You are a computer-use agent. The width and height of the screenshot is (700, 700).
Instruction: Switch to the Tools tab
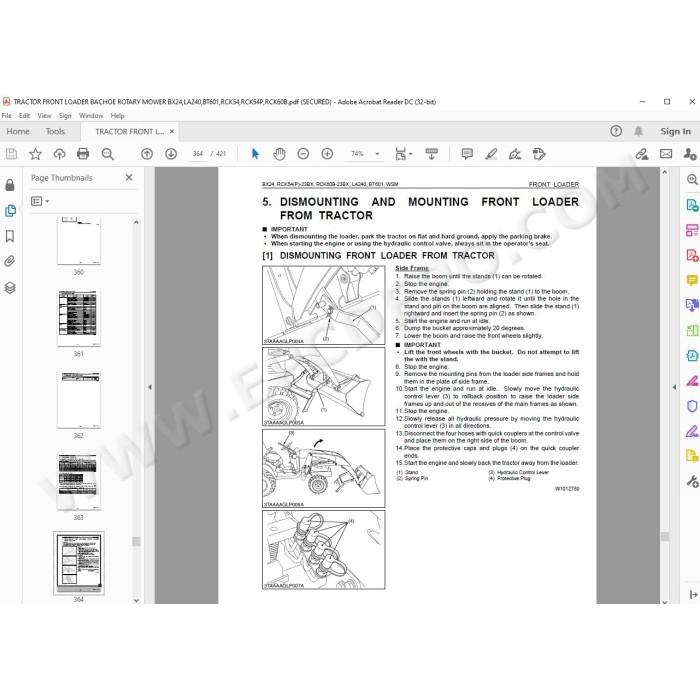55,131
